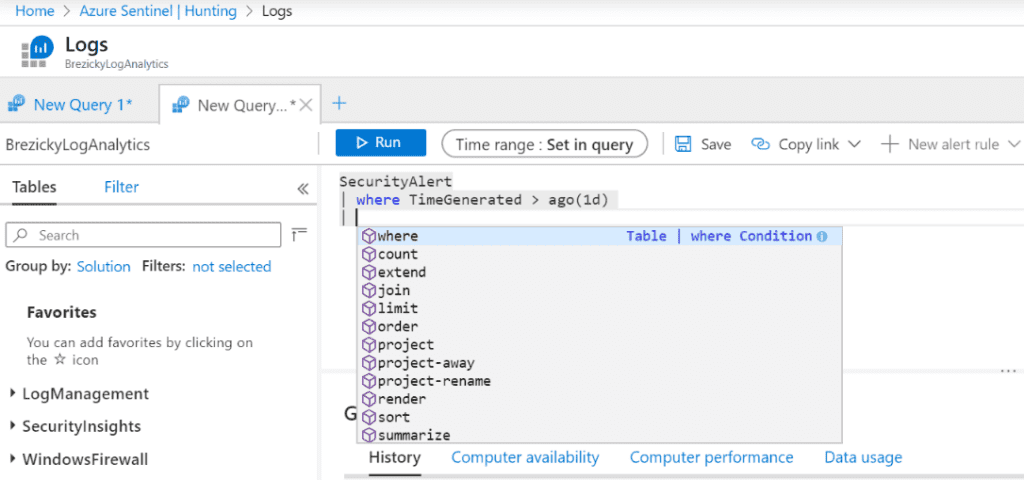Click the info icon beside where Condition
This screenshot has height=480, width=1024.
[x=822, y=236]
